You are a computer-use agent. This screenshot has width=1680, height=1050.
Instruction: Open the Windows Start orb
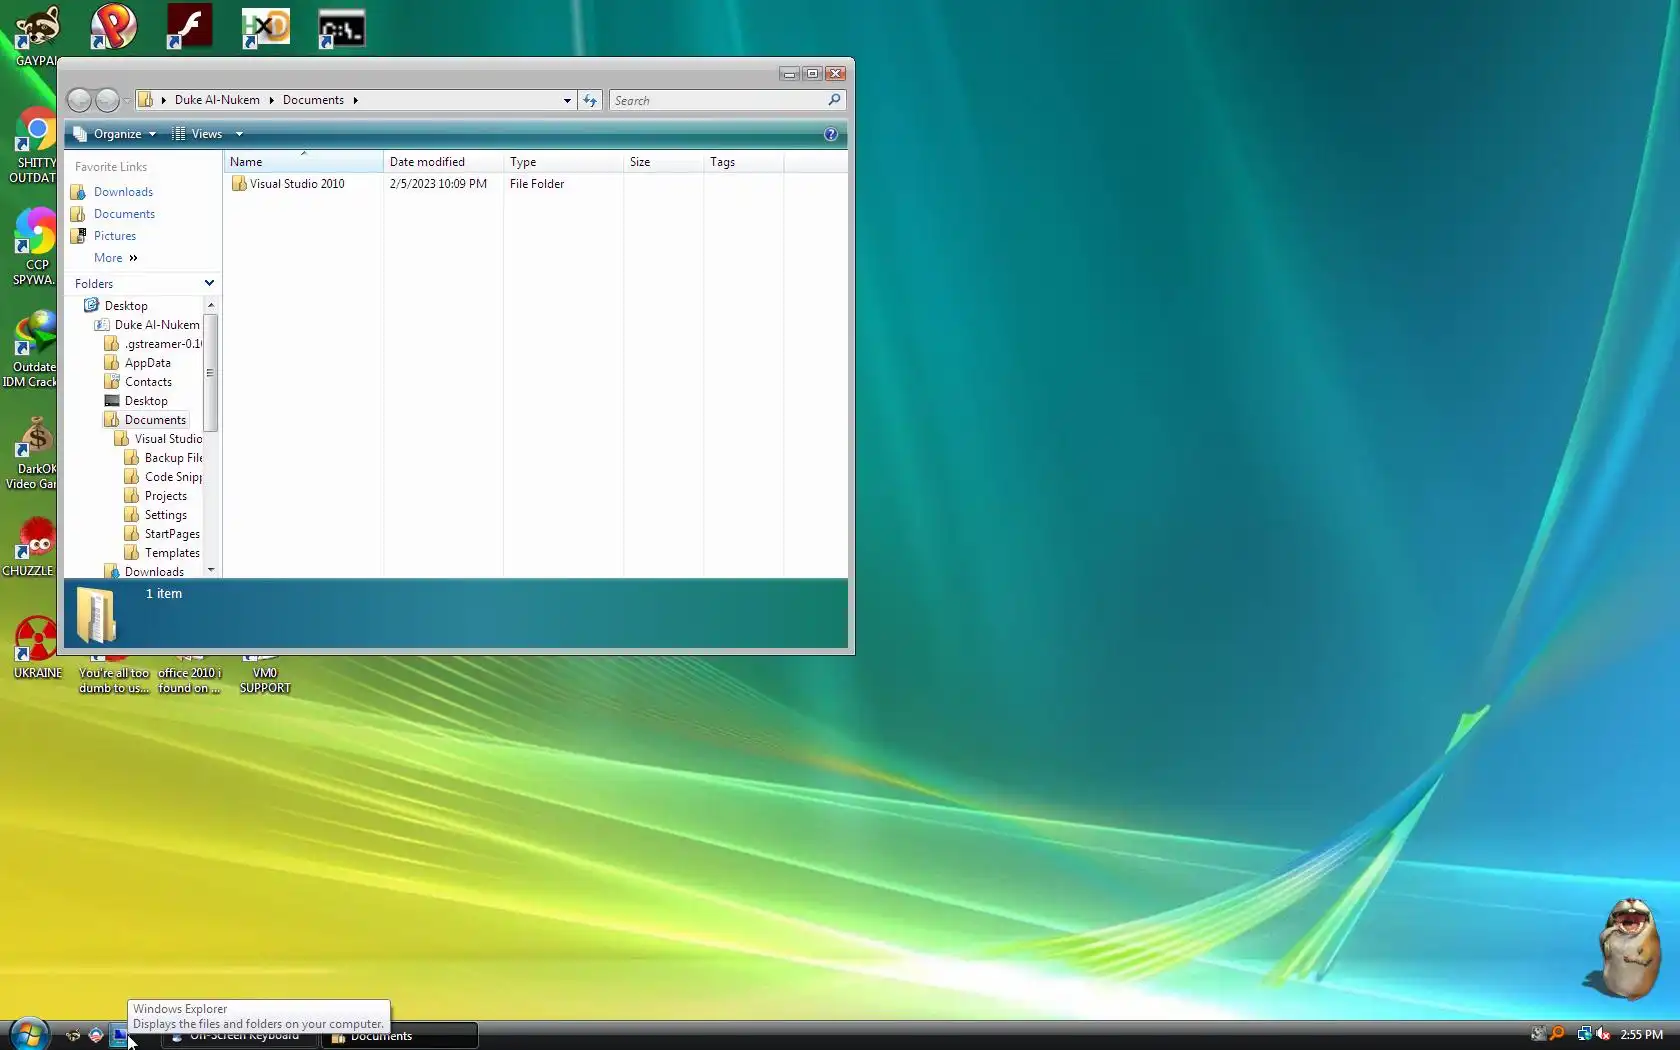(x=29, y=1033)
